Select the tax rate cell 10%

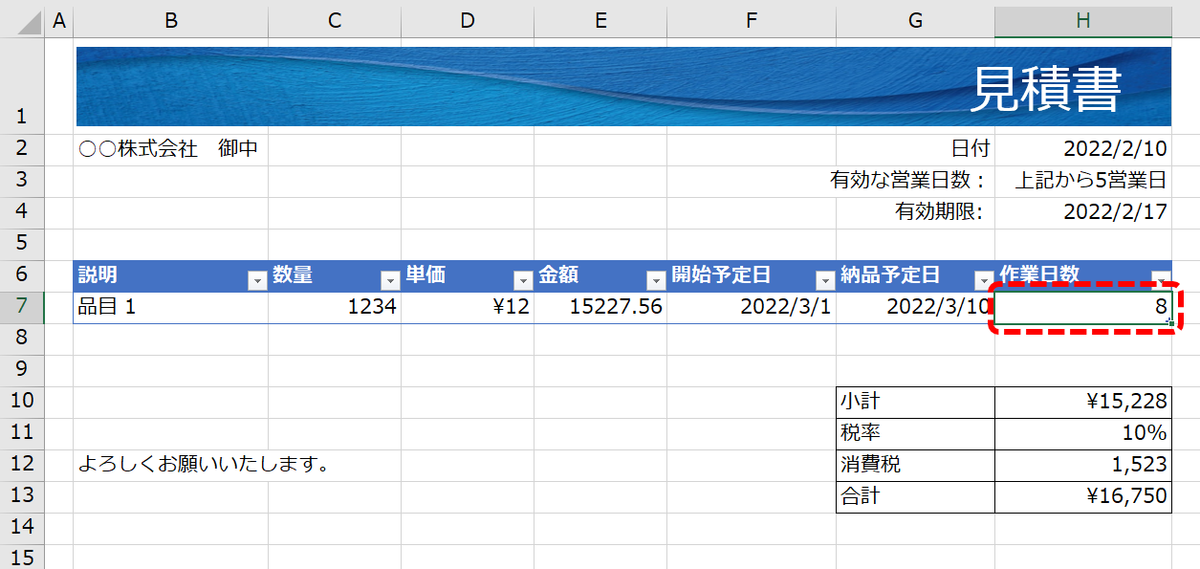tap(1084, 433)
